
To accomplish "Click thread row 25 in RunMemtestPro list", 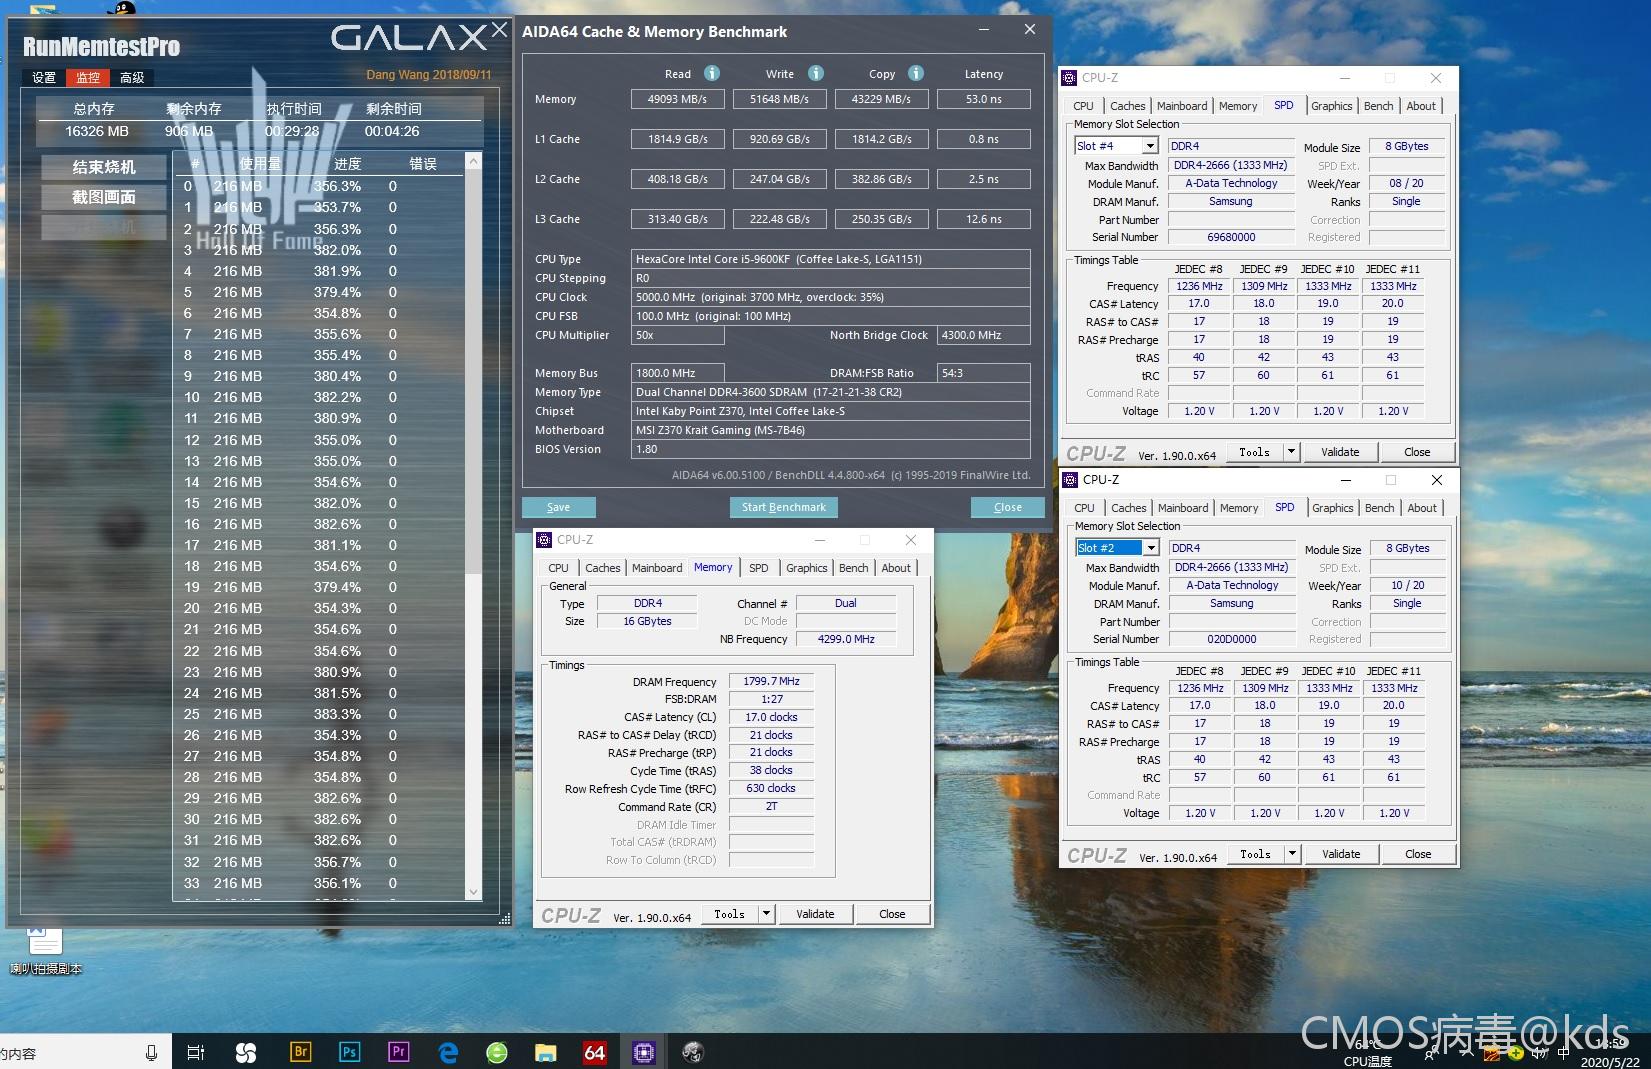I will click(318, 714).
